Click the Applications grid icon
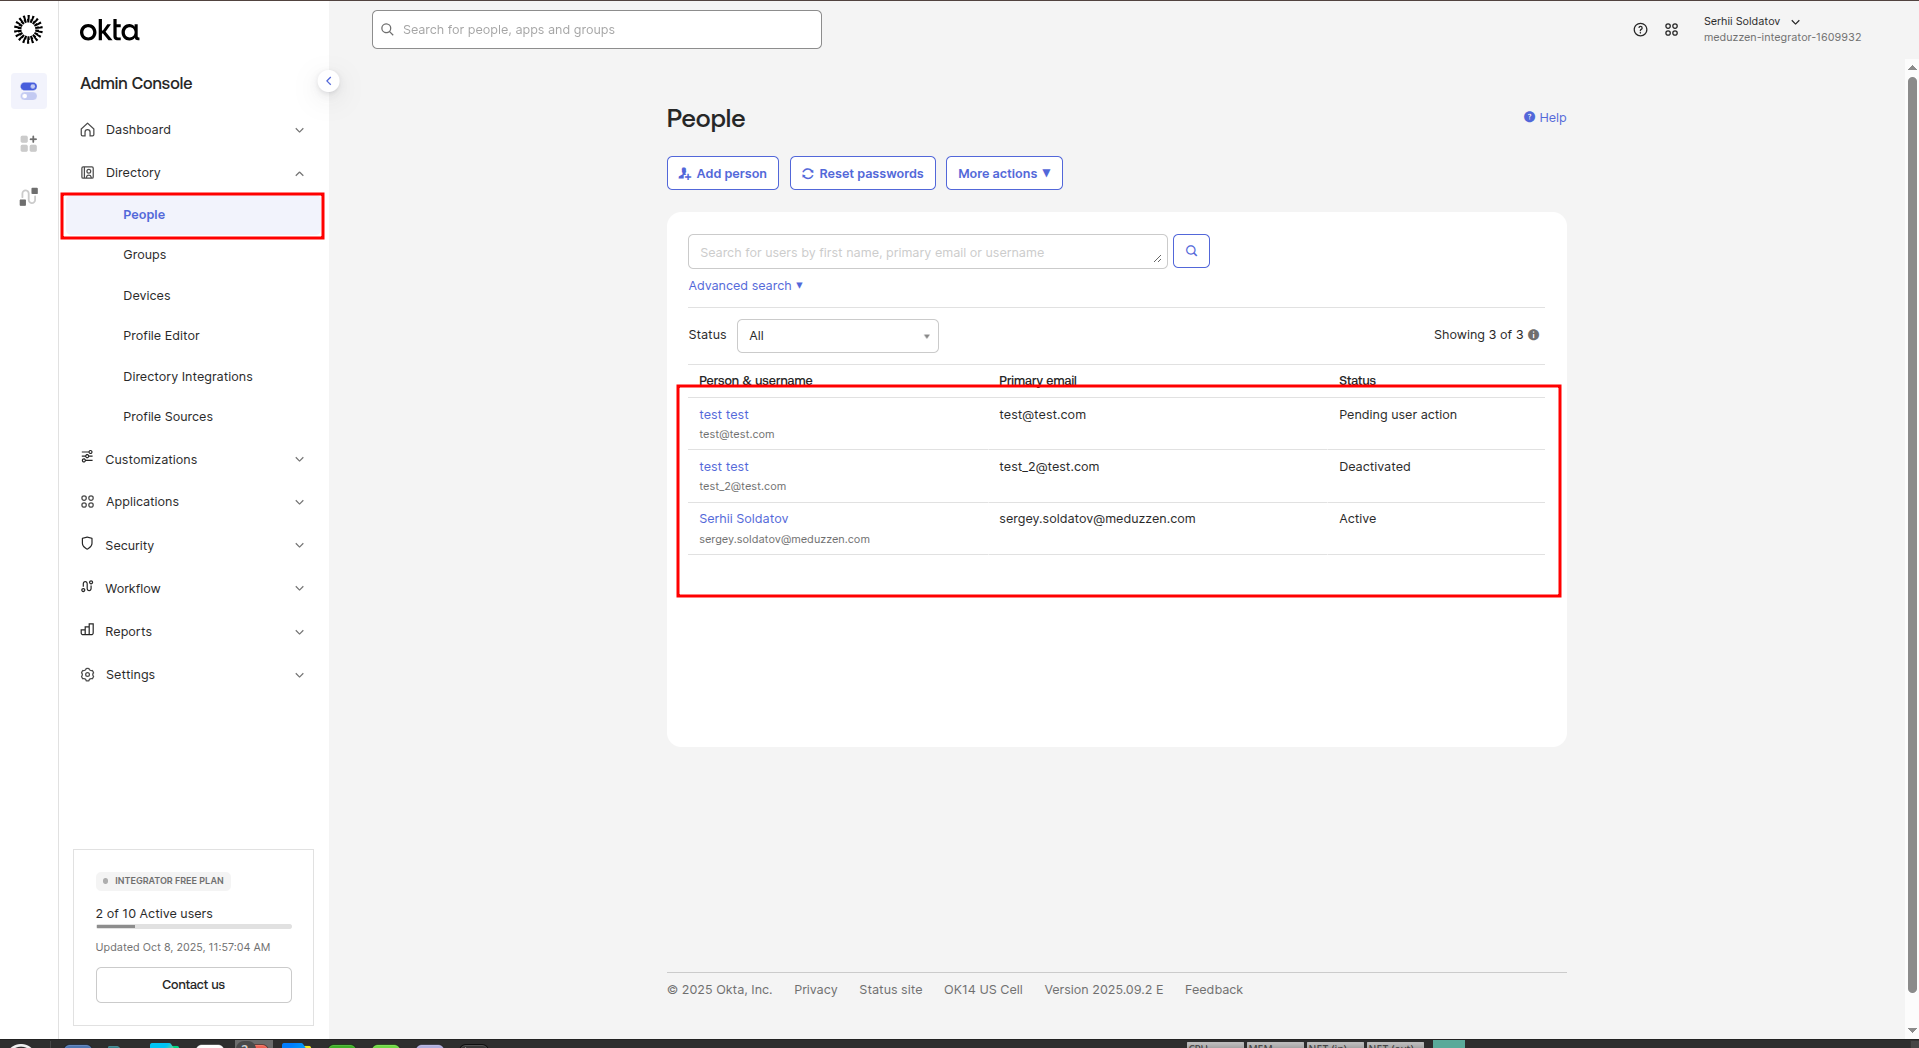The image size is (1919, 1048). tap(88, 502)
